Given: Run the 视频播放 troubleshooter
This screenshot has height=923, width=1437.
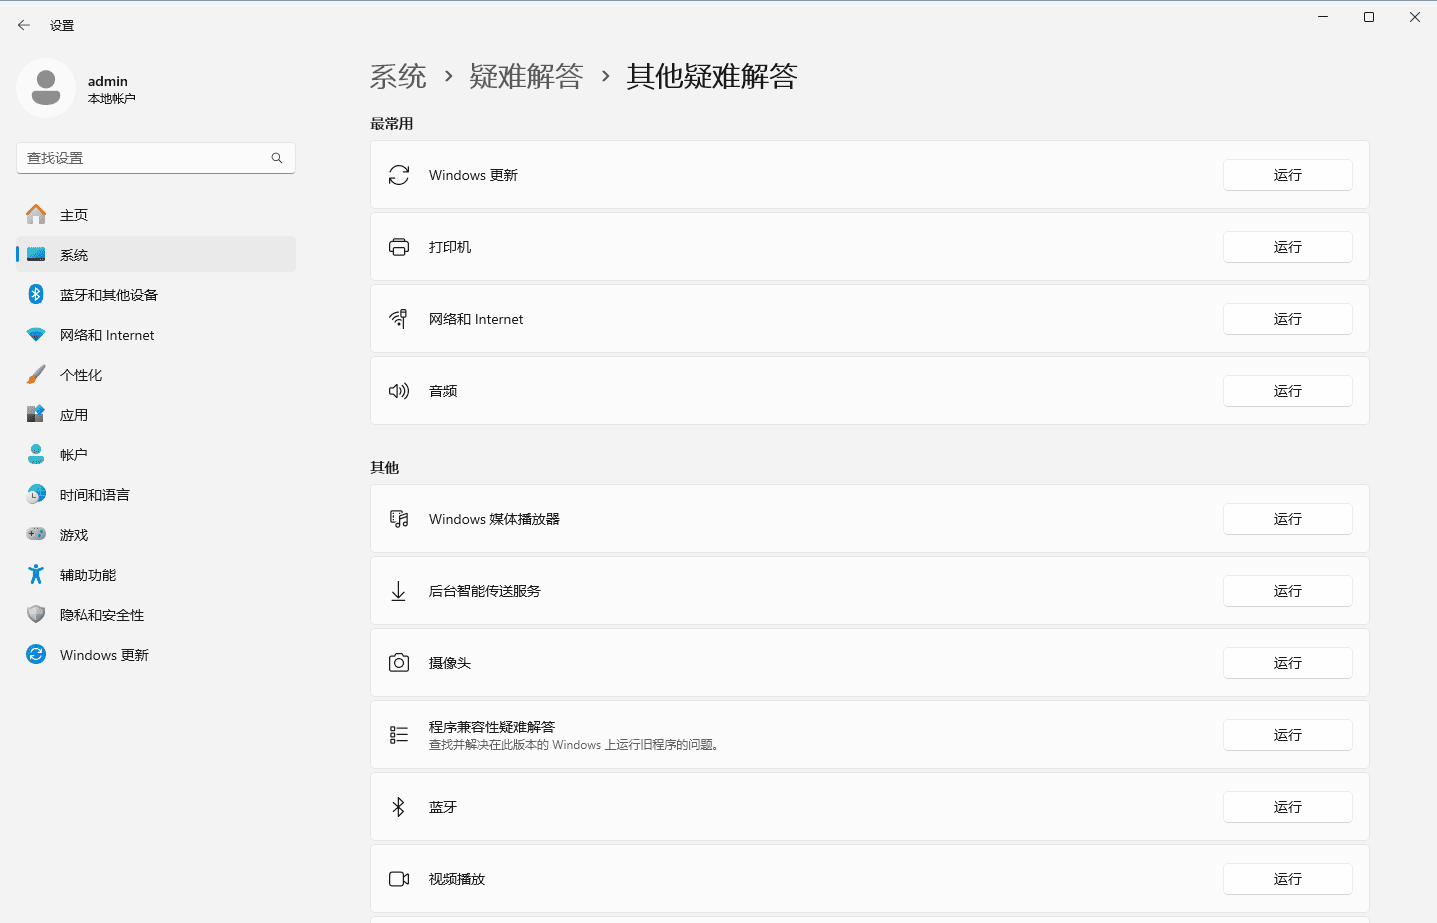Looking at the screenshot, I should (x=1288, y=879).
